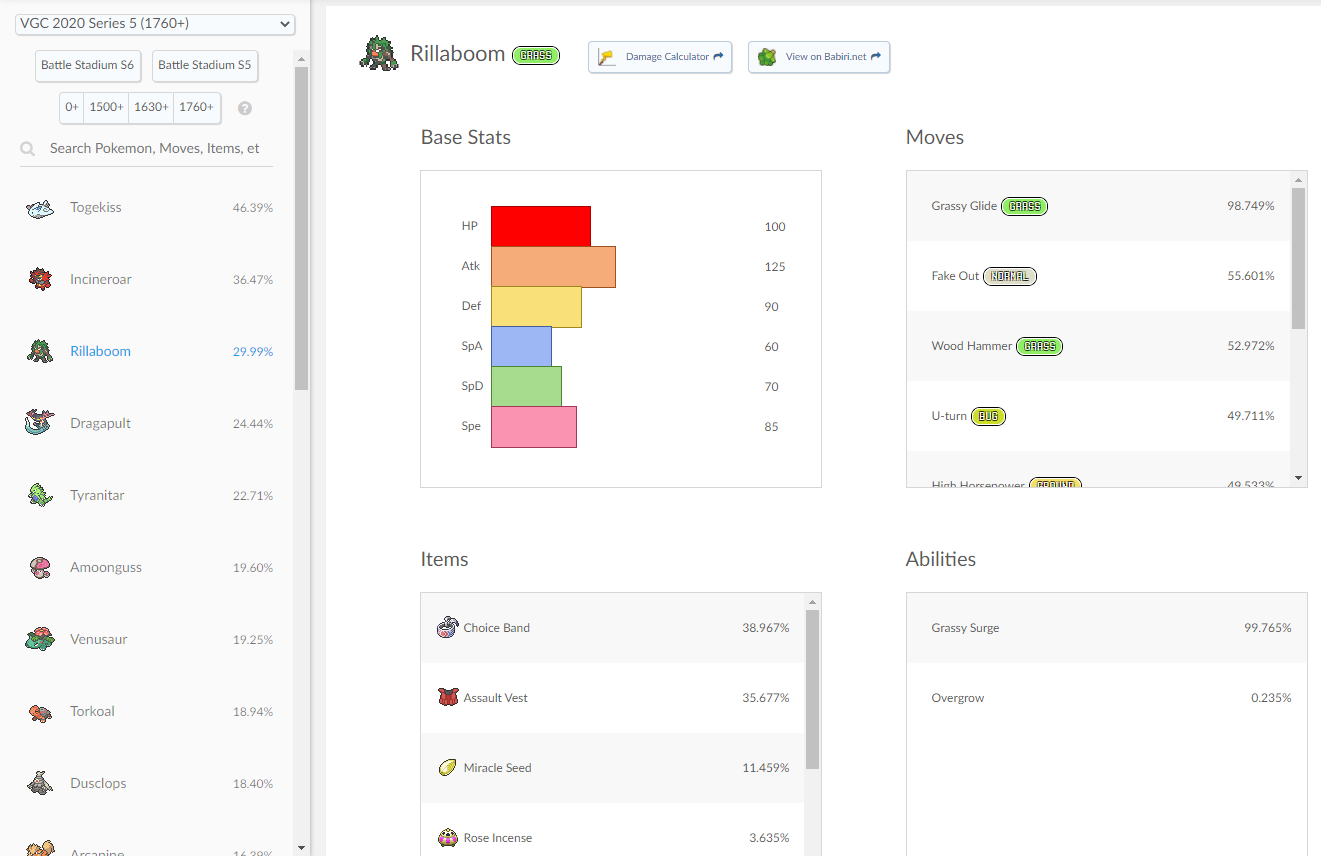Click the Togekiss sprite icon

tap(40, 208)
